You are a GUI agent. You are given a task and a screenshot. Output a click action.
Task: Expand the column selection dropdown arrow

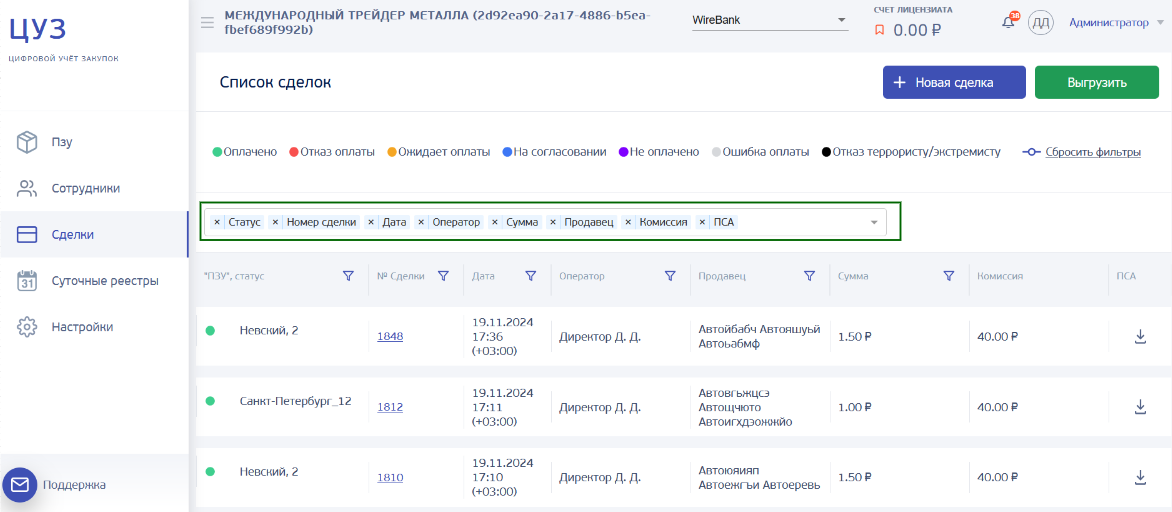(x=874, y=222)
